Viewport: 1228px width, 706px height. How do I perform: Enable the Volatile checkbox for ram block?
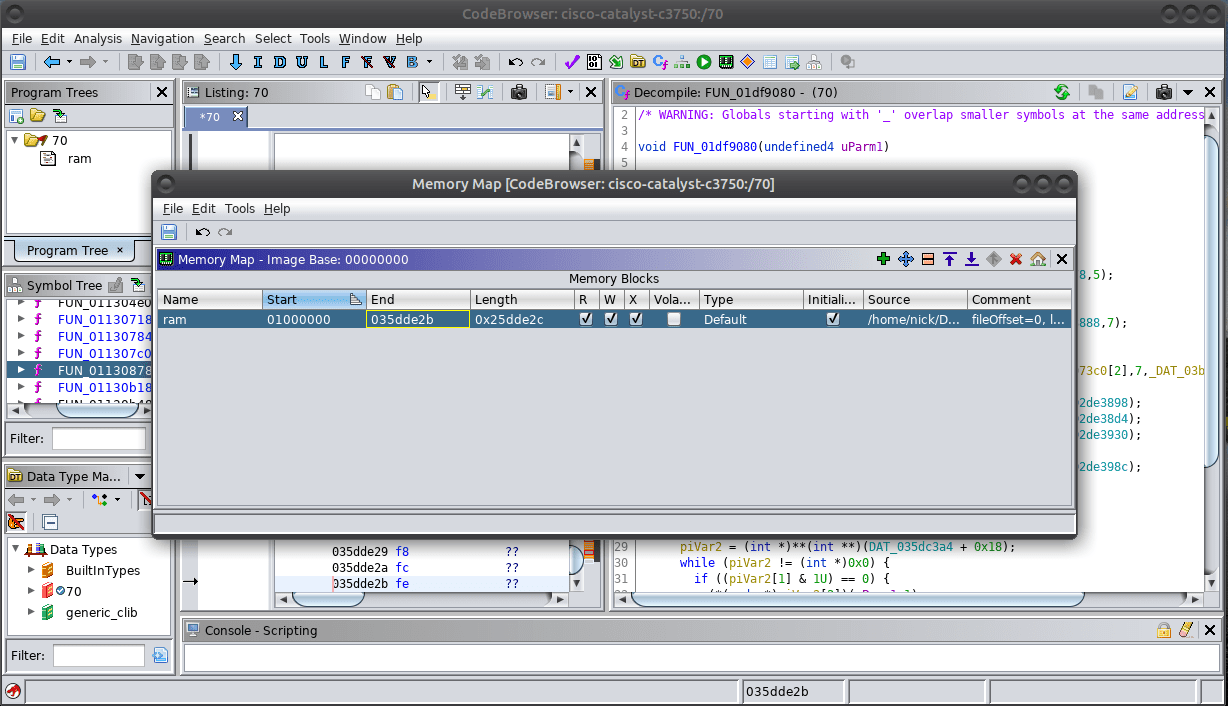674,319
